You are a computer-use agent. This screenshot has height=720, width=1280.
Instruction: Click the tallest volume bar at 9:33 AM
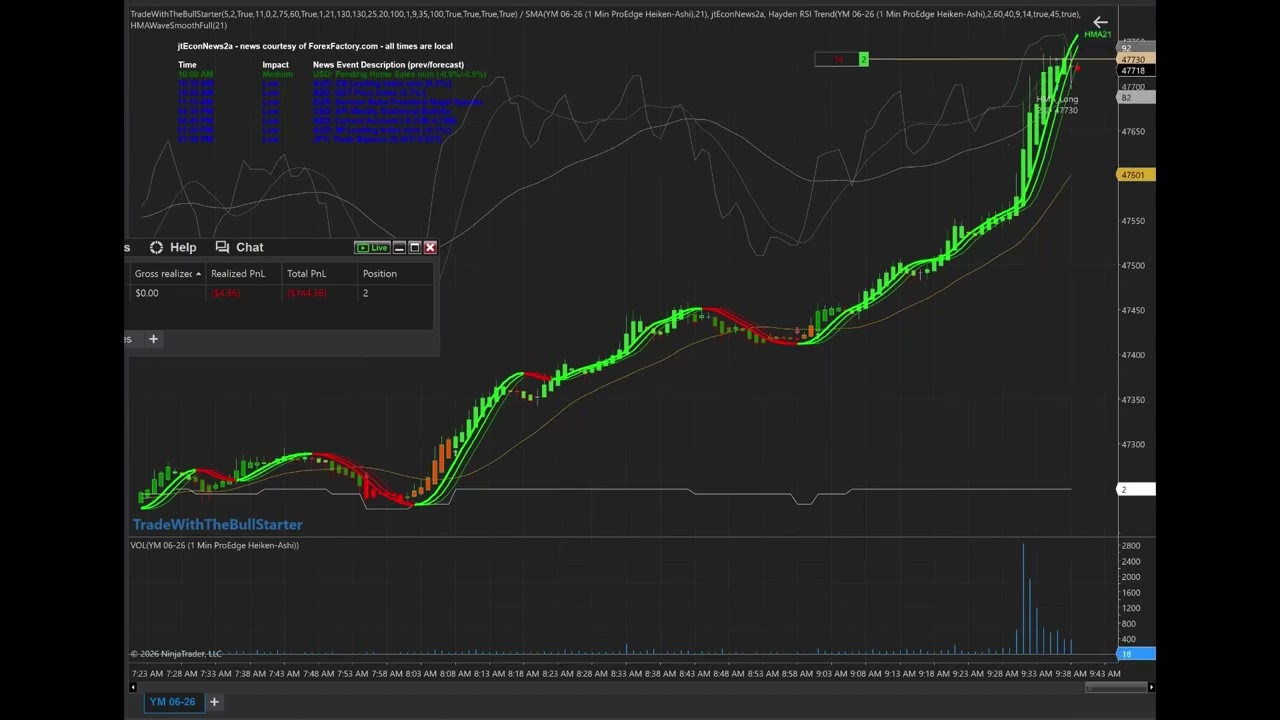(1023, 600)
